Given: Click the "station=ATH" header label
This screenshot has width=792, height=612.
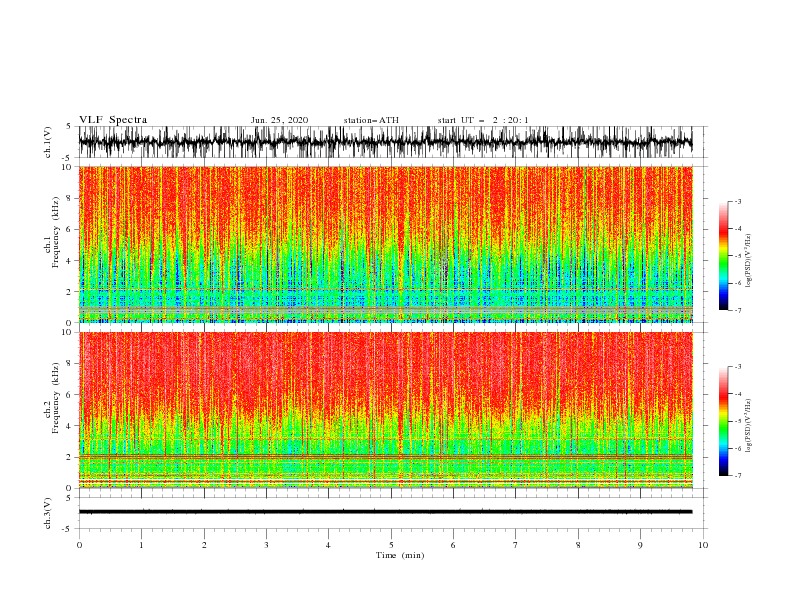Looking at the screenshot, I should 371,120.
